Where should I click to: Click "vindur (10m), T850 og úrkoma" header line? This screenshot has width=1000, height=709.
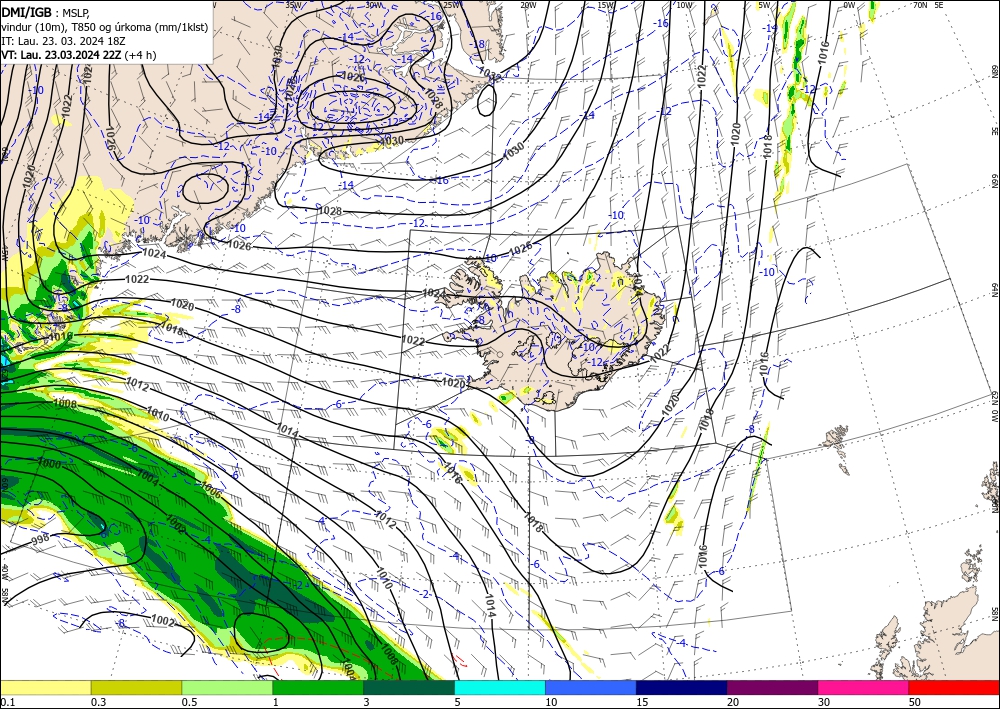[77, 27]
